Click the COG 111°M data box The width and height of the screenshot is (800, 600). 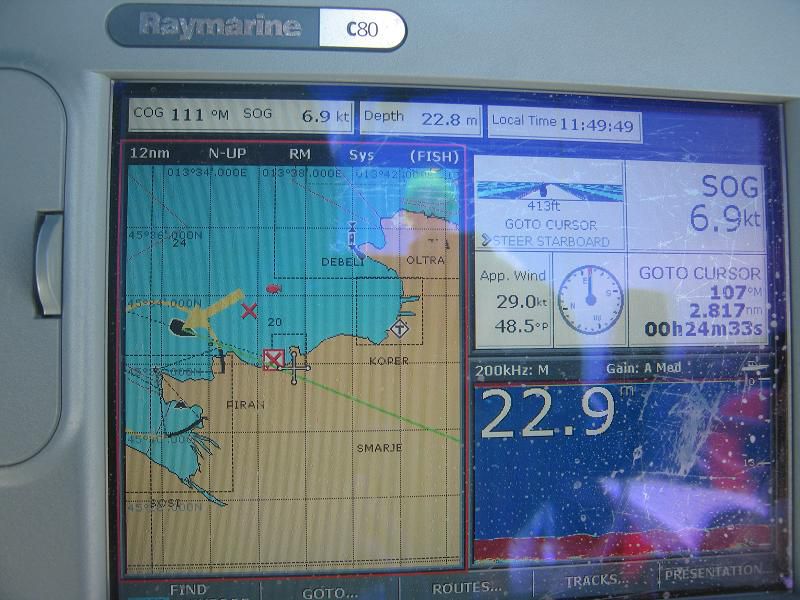click(181, 114)
